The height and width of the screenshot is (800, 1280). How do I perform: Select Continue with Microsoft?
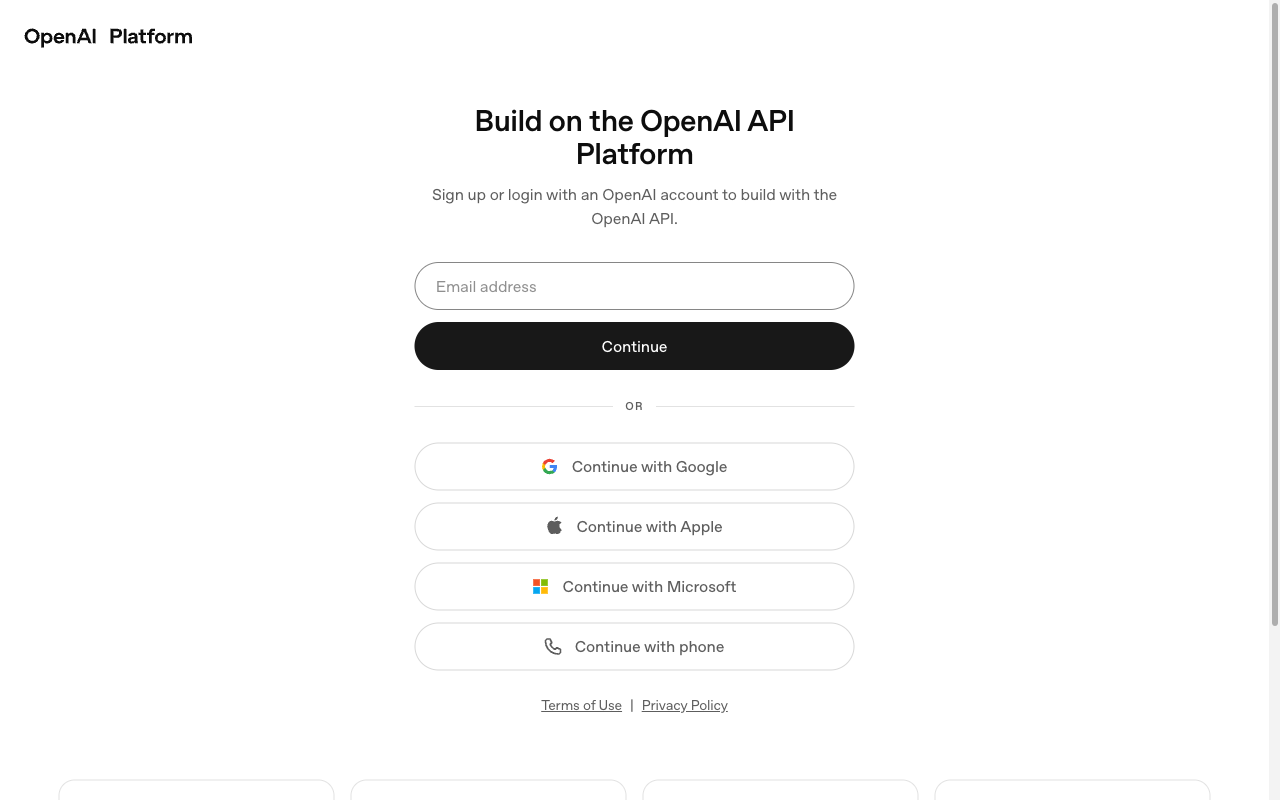634,586
